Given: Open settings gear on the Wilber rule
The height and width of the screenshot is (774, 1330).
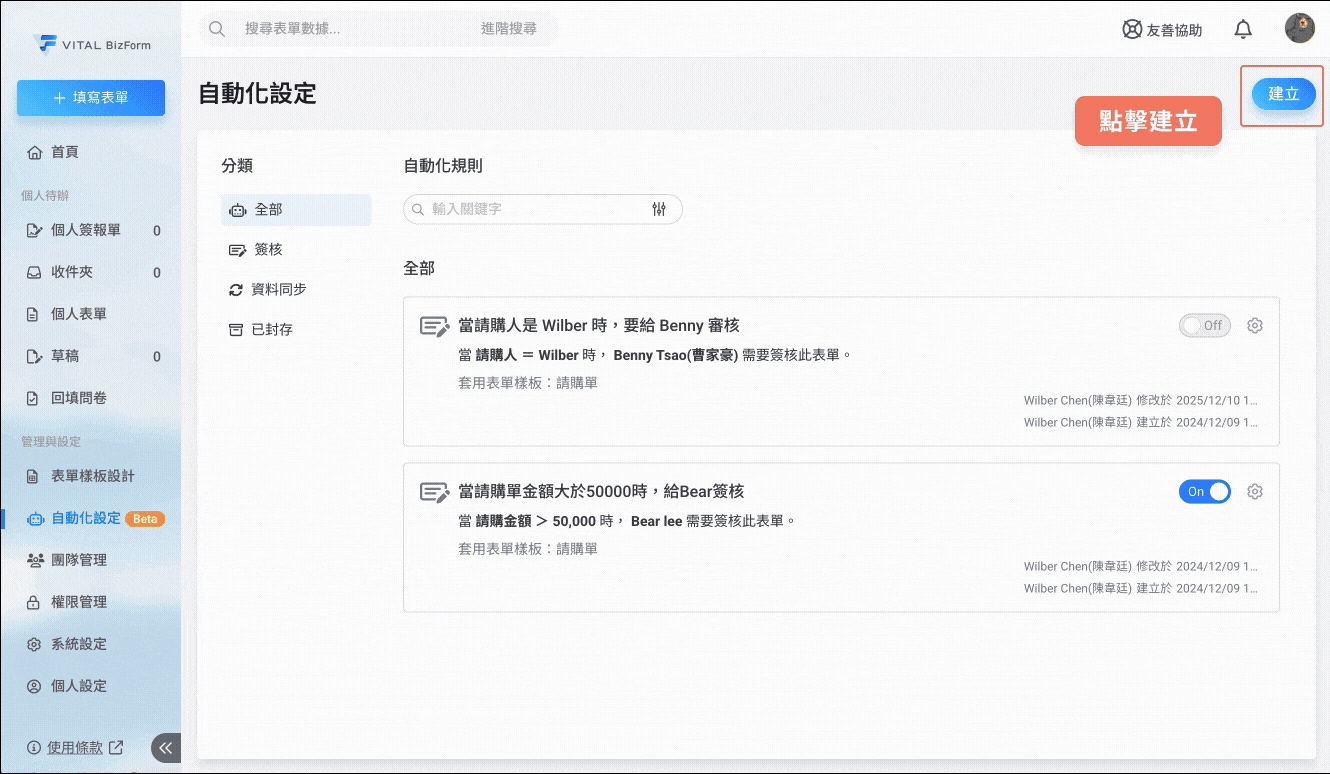Looking at the screenshot, I should pos(1255,325).
